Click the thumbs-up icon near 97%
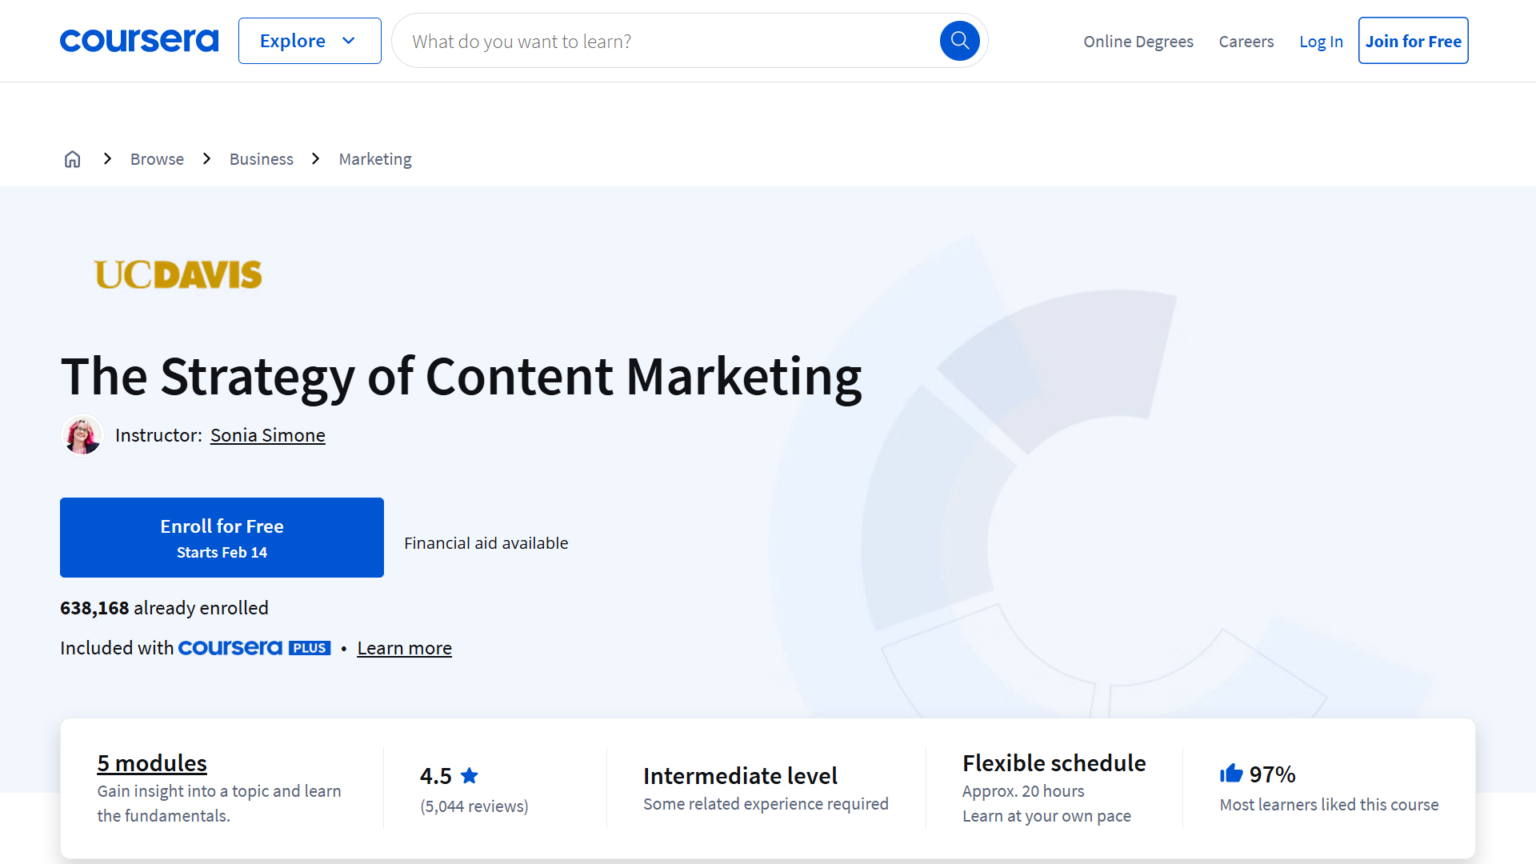Screen dimensions: 1536x864 tap(1231, 772)
